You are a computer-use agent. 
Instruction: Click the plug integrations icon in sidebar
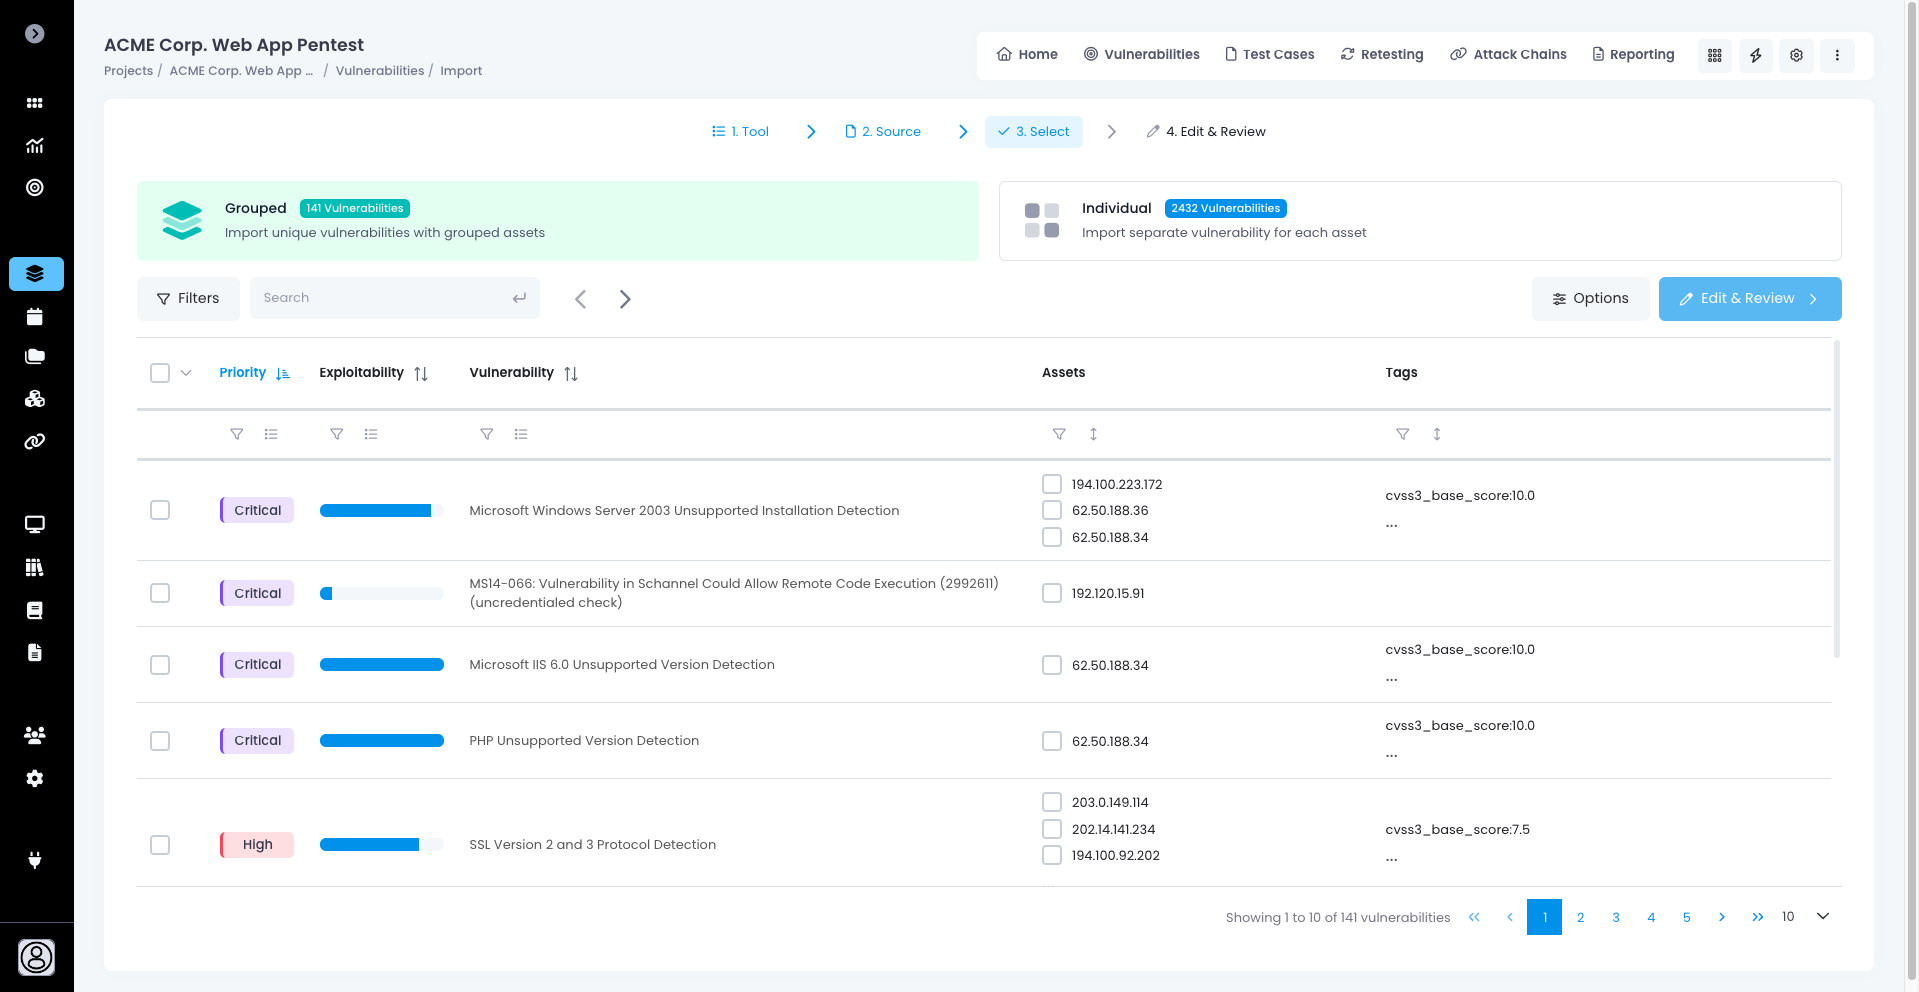[x=35, y=860]
